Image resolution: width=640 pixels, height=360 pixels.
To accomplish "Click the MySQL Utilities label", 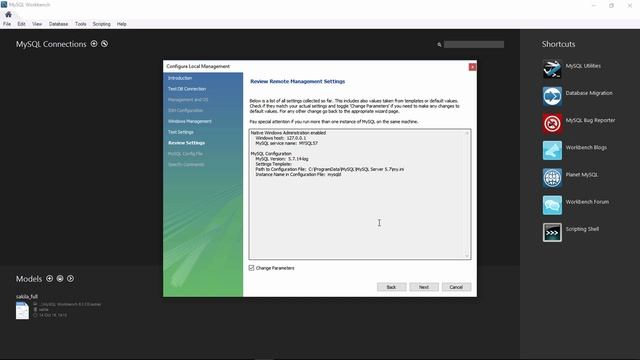I will 583,66.
